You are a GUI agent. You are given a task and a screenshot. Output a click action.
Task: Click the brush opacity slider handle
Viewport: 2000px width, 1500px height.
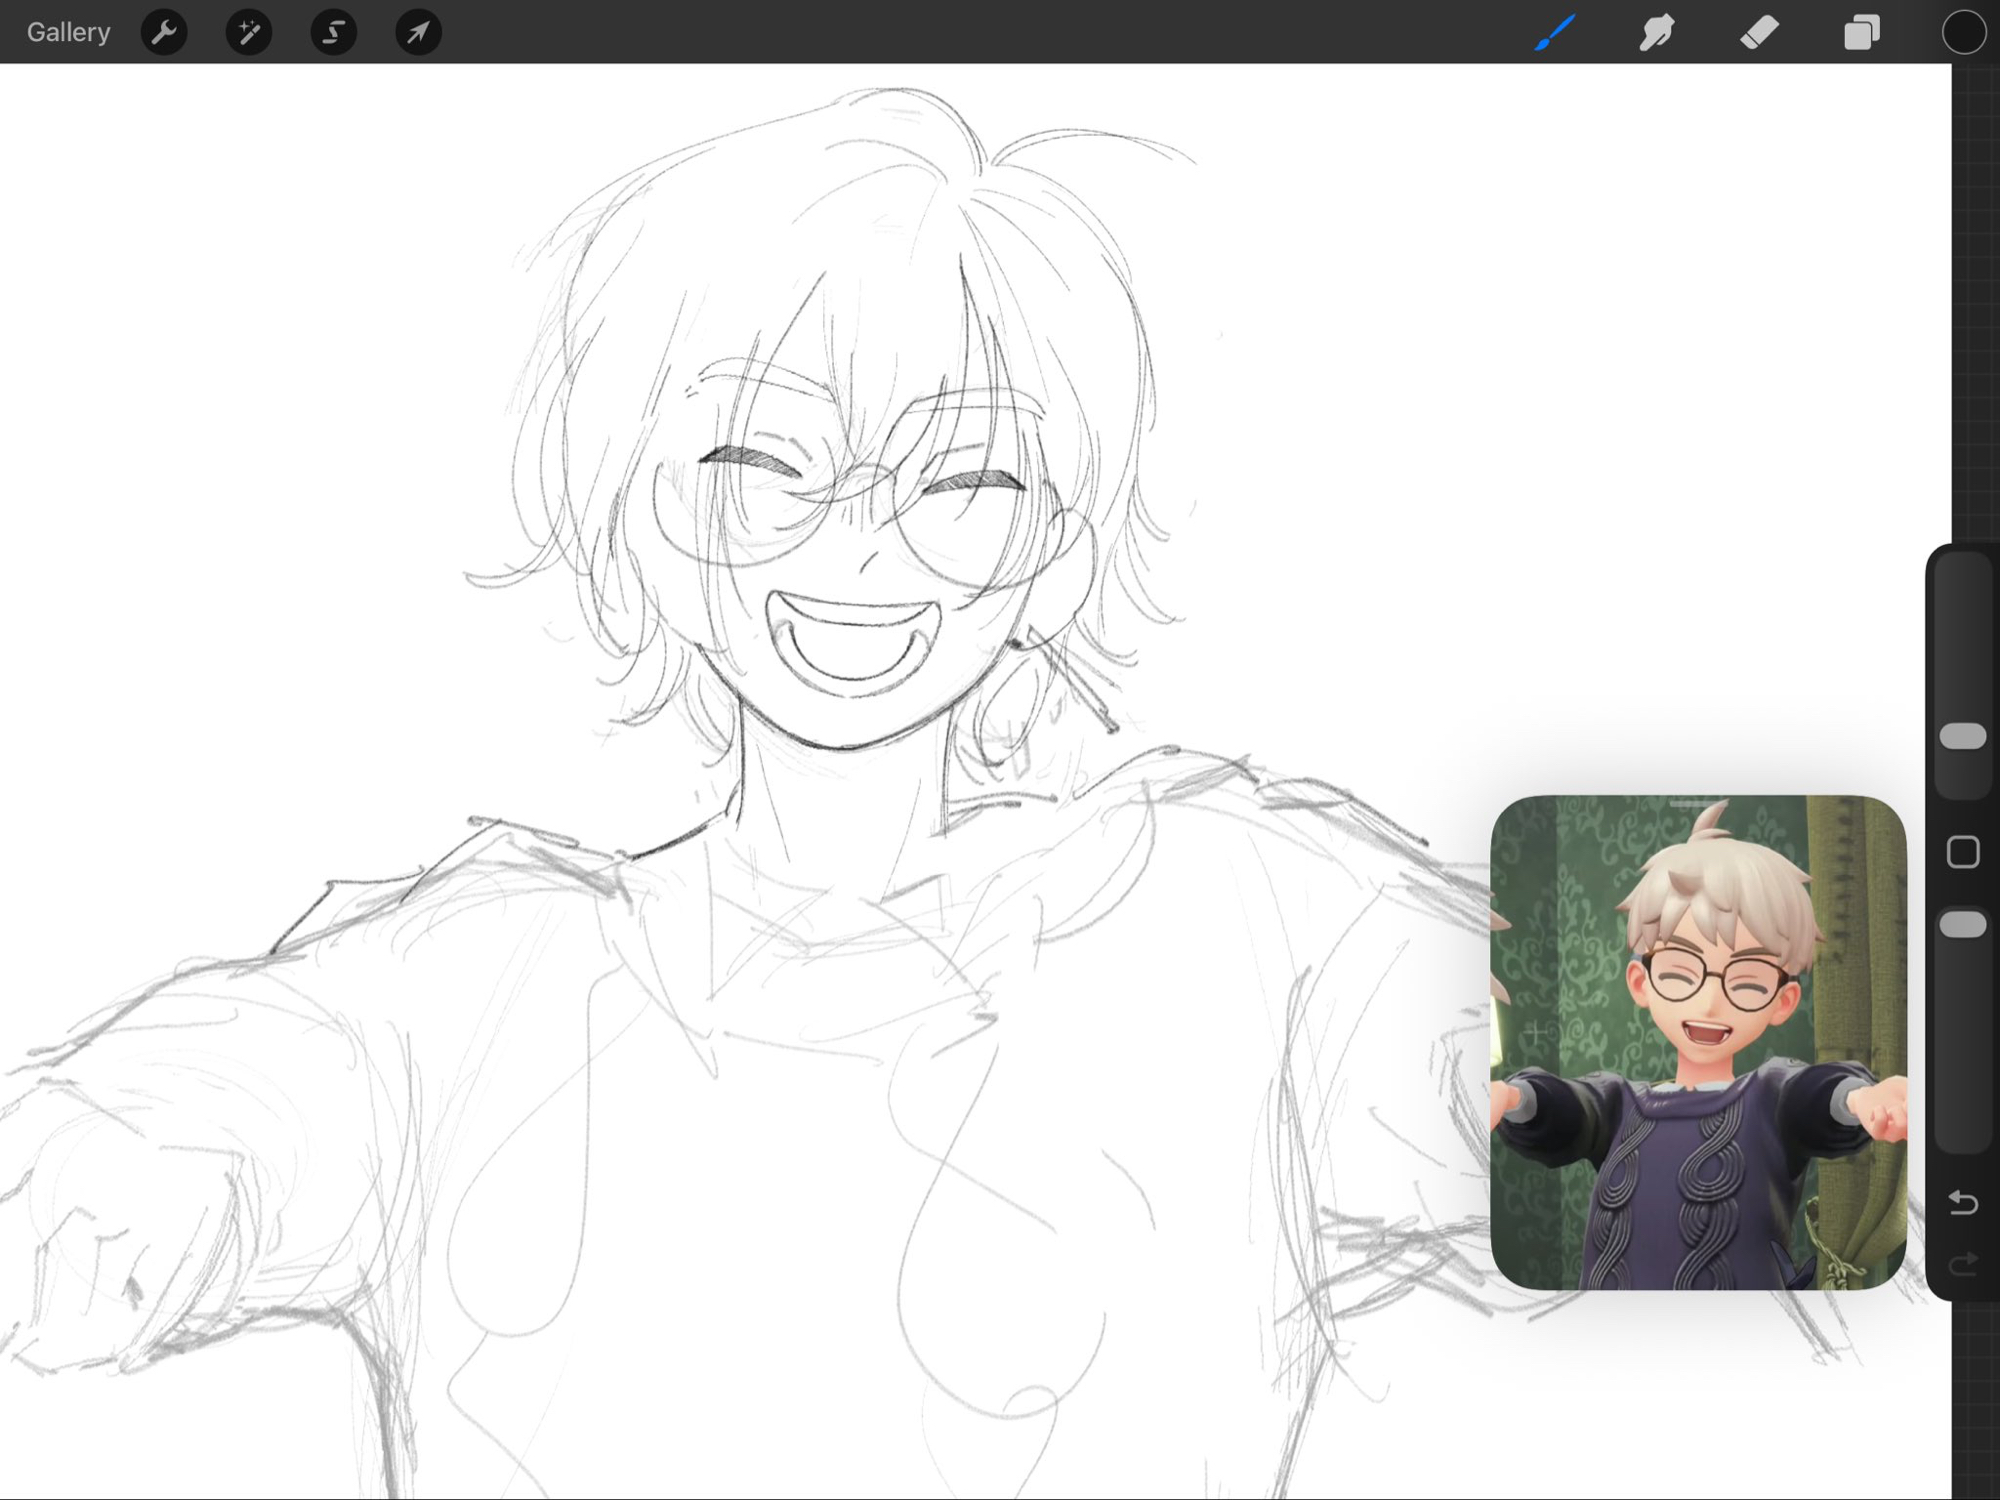click(1963, 925)
